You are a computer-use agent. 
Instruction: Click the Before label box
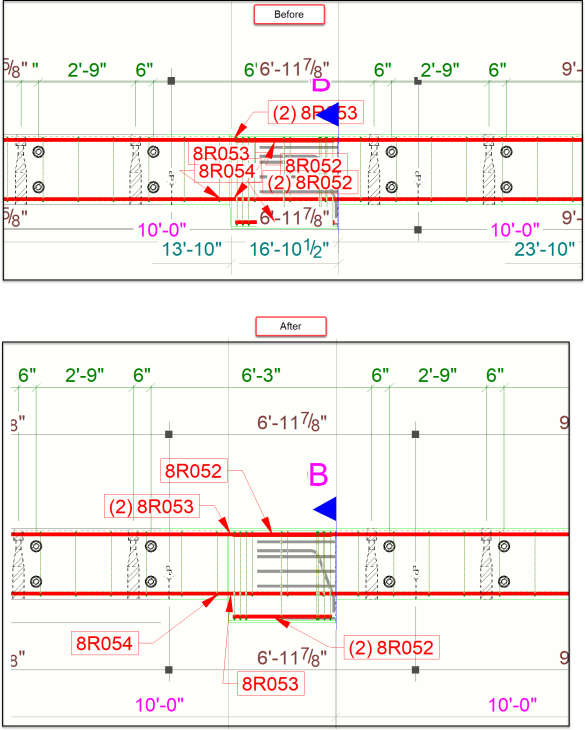click(289, 14)
